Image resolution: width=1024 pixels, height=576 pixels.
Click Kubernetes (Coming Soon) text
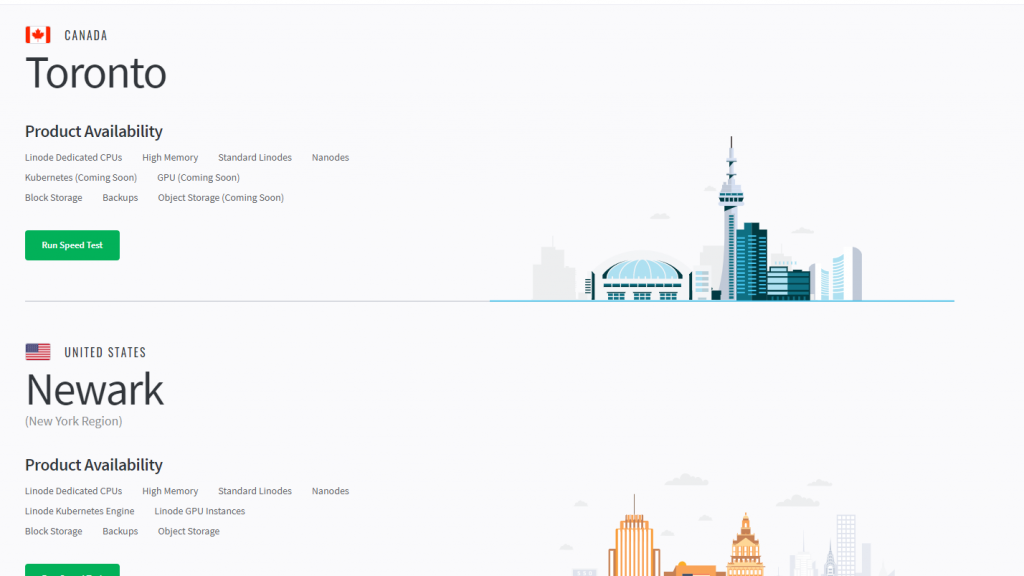coord(81,178)
